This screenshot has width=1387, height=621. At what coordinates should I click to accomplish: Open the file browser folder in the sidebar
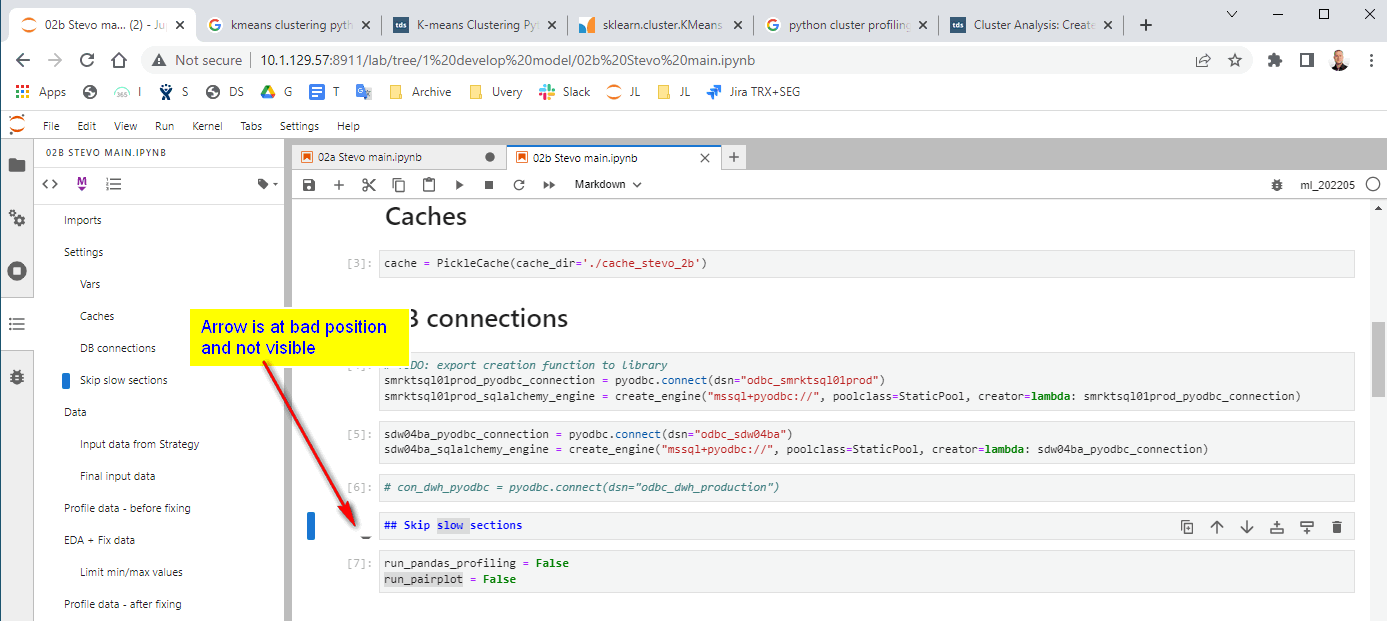(x=17, y=166)
